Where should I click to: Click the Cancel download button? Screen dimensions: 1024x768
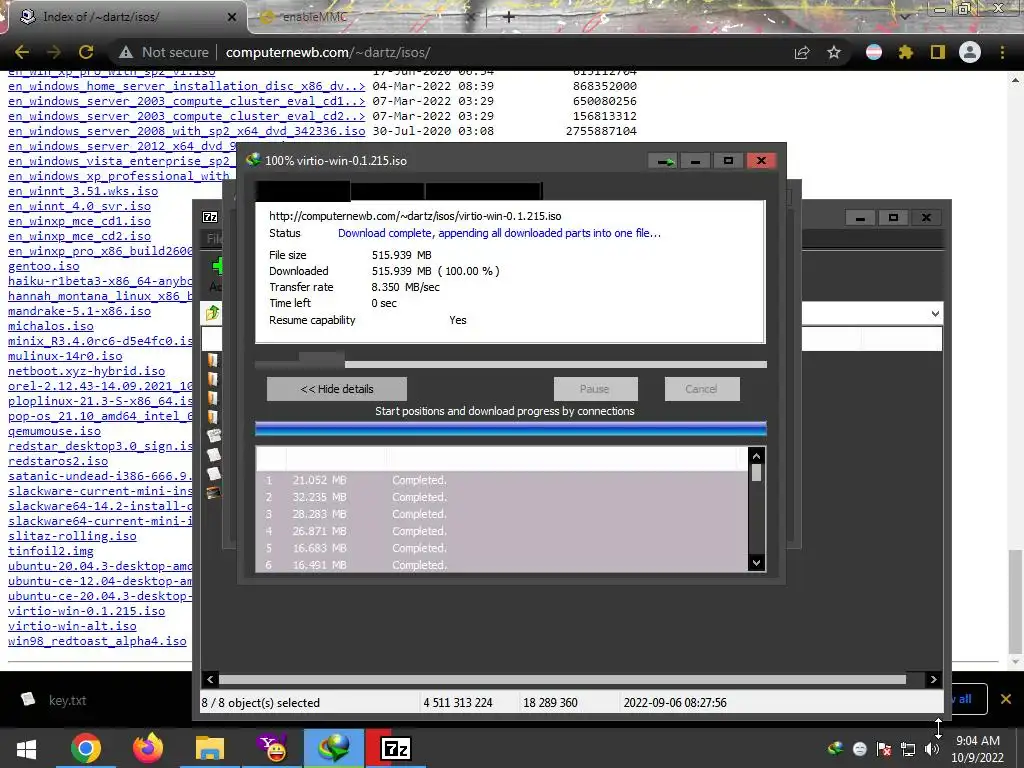pyautogui.click(x=702, y=389)
